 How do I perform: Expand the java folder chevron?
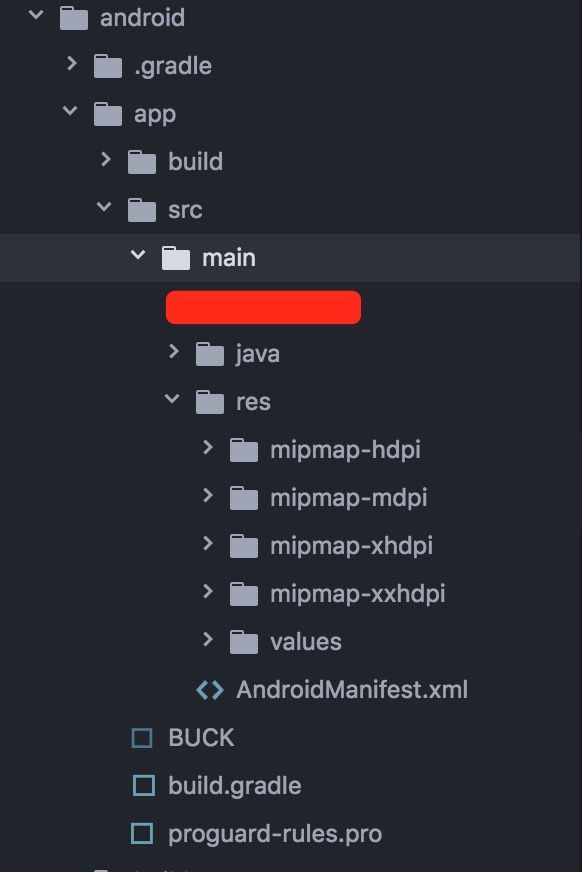(174, 351)
